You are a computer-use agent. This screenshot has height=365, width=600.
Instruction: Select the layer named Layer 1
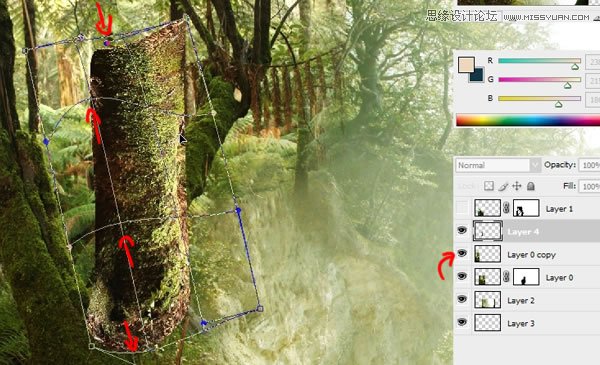pyautogui.click(x=559, y=209)
